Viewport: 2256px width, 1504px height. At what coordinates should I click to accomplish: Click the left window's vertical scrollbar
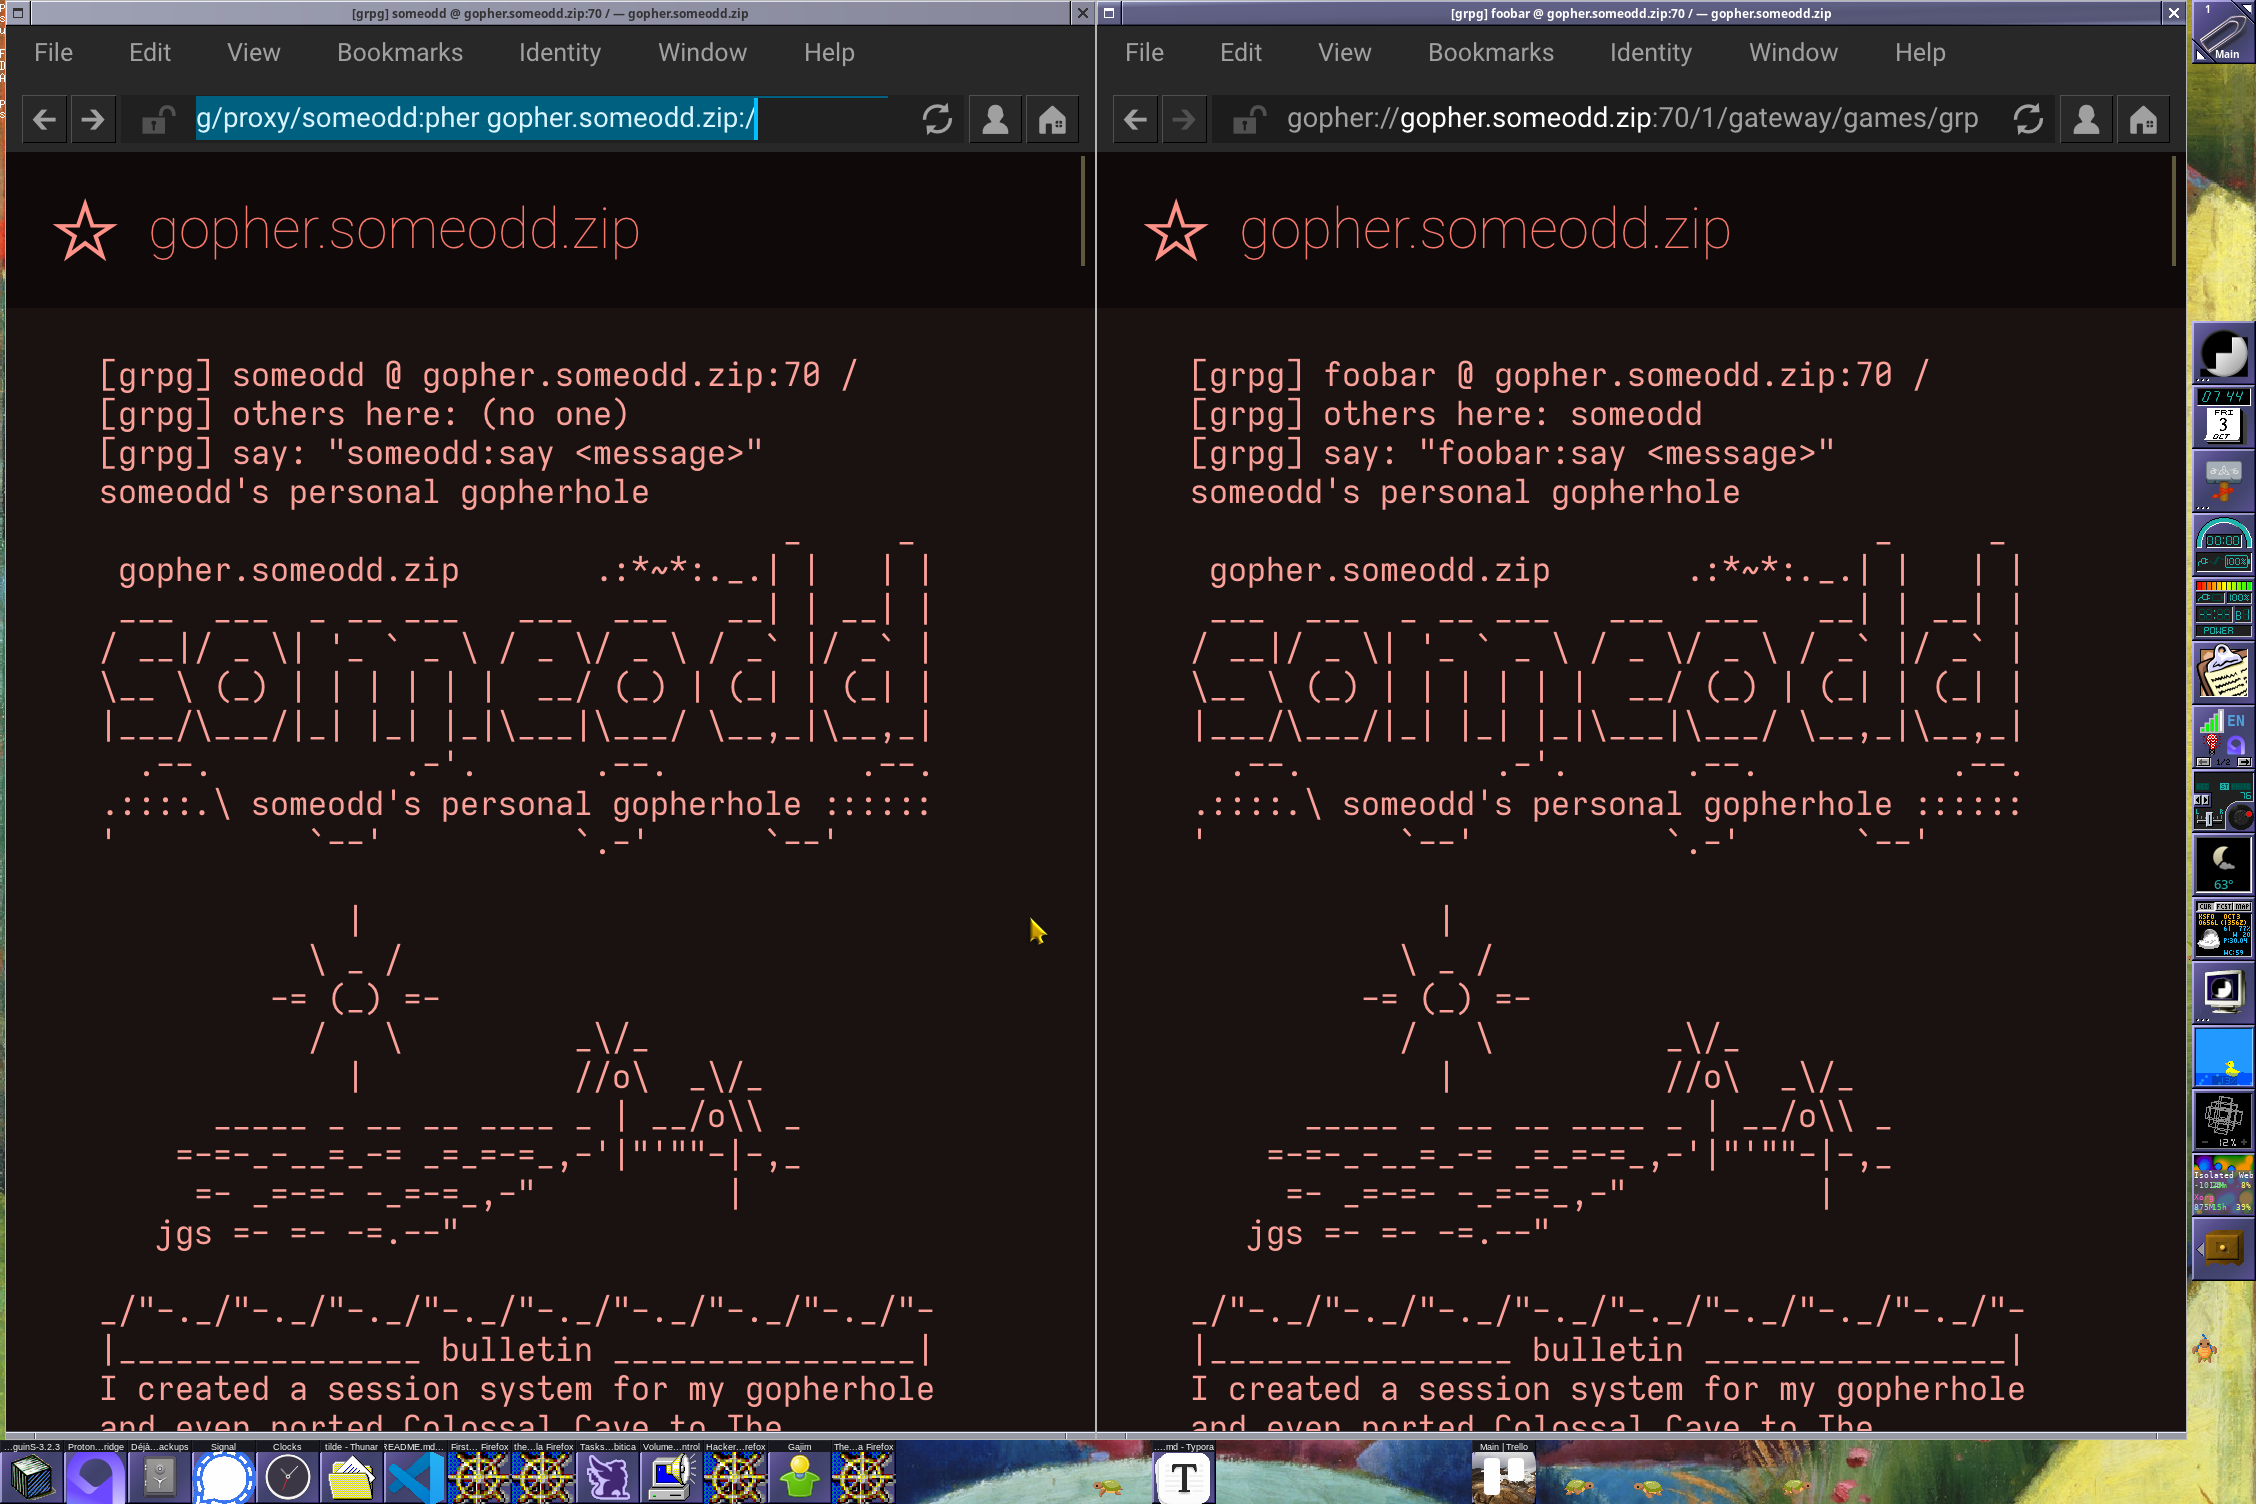[x=1083, y=212]
